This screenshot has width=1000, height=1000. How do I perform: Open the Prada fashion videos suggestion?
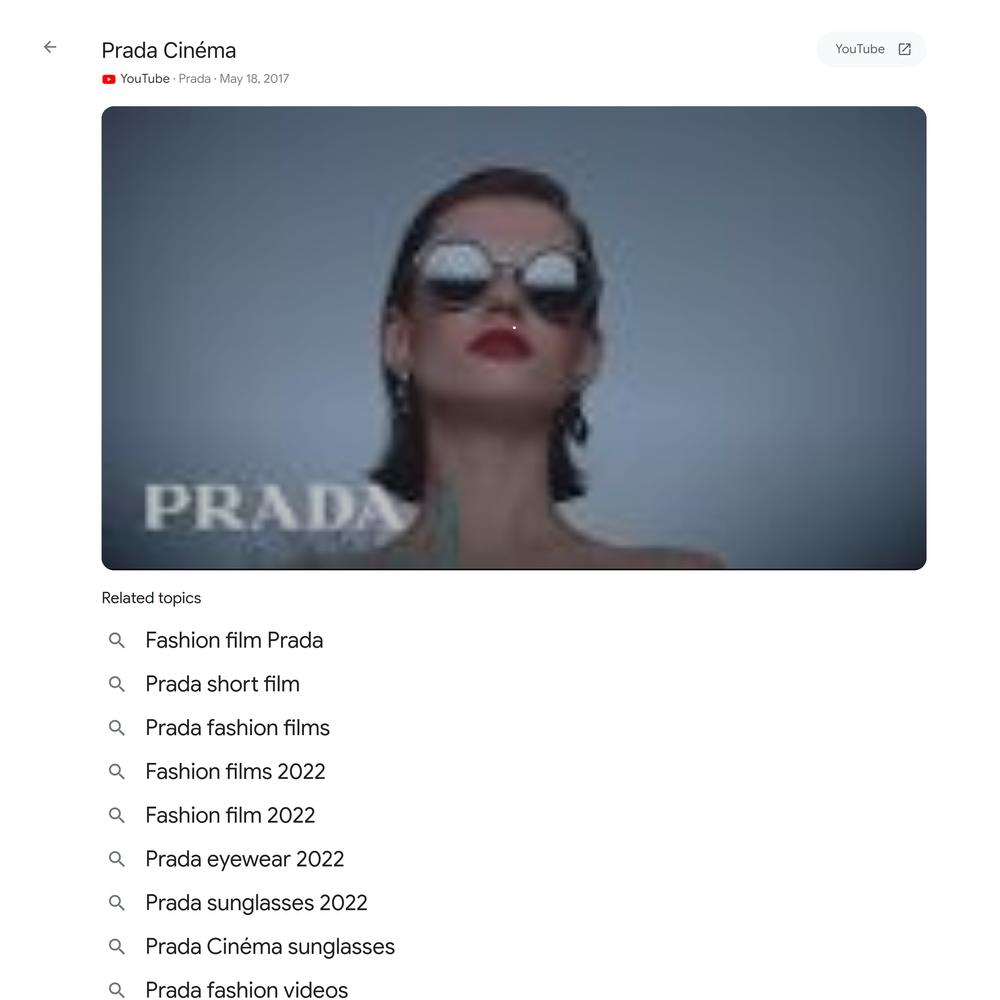[x=247, y=989]
